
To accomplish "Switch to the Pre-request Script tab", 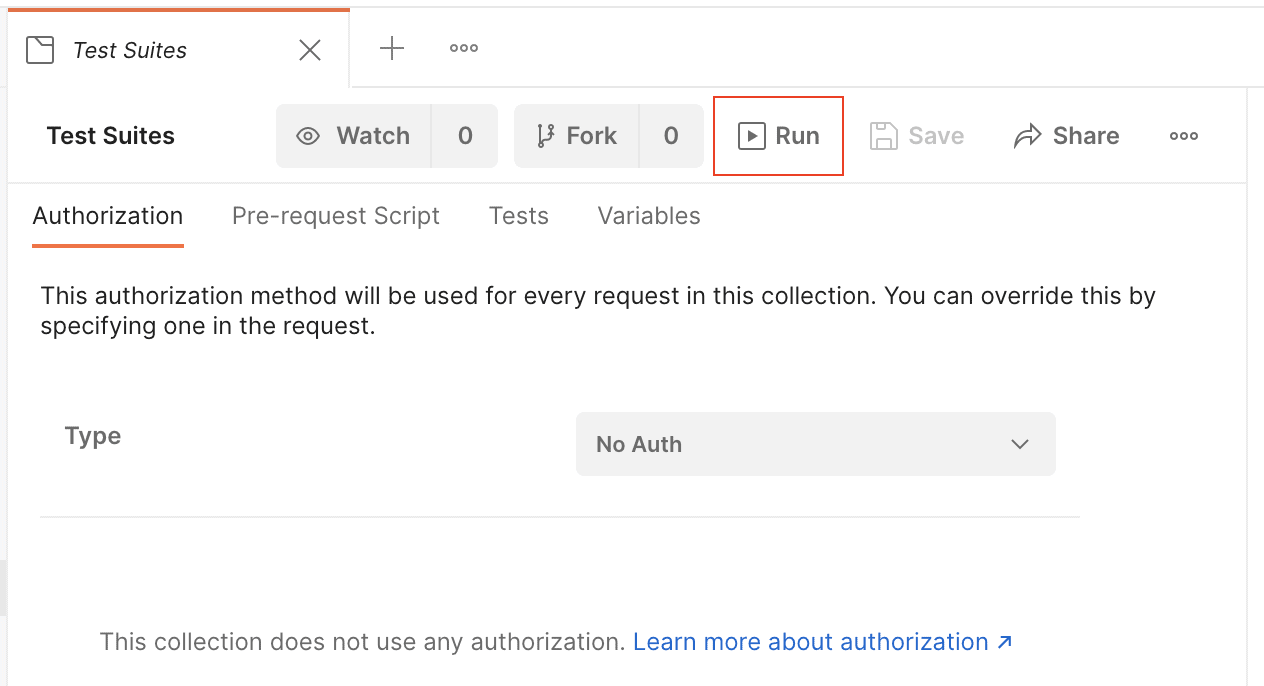I will point(336,216).
